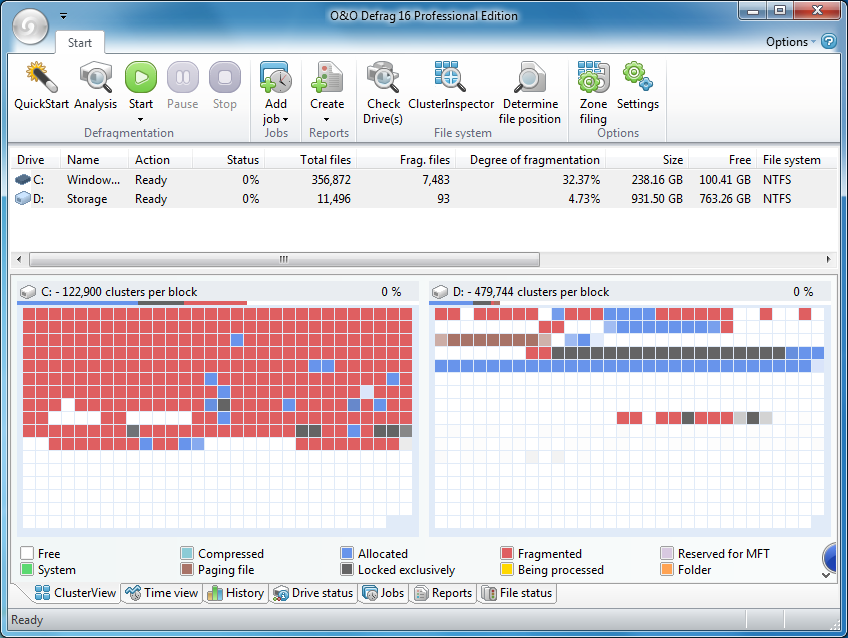This screenshot has width=848, height=638.
Task: Click the scroll left arrow of drive list
Action: click(x=19, y=260)
